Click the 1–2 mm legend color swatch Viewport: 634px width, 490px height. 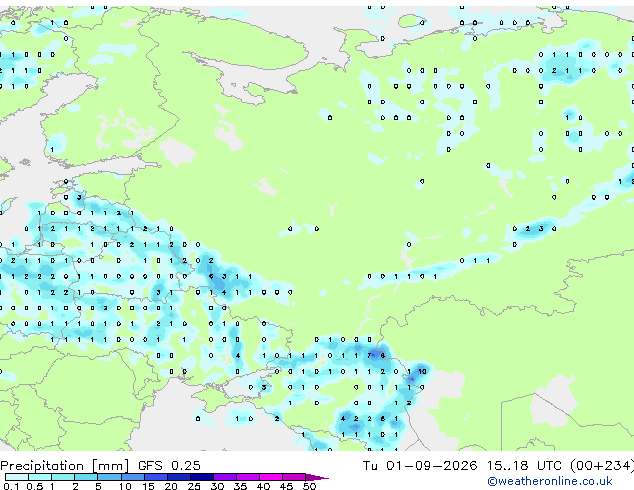pyautogui.click(x=63, y=477)
